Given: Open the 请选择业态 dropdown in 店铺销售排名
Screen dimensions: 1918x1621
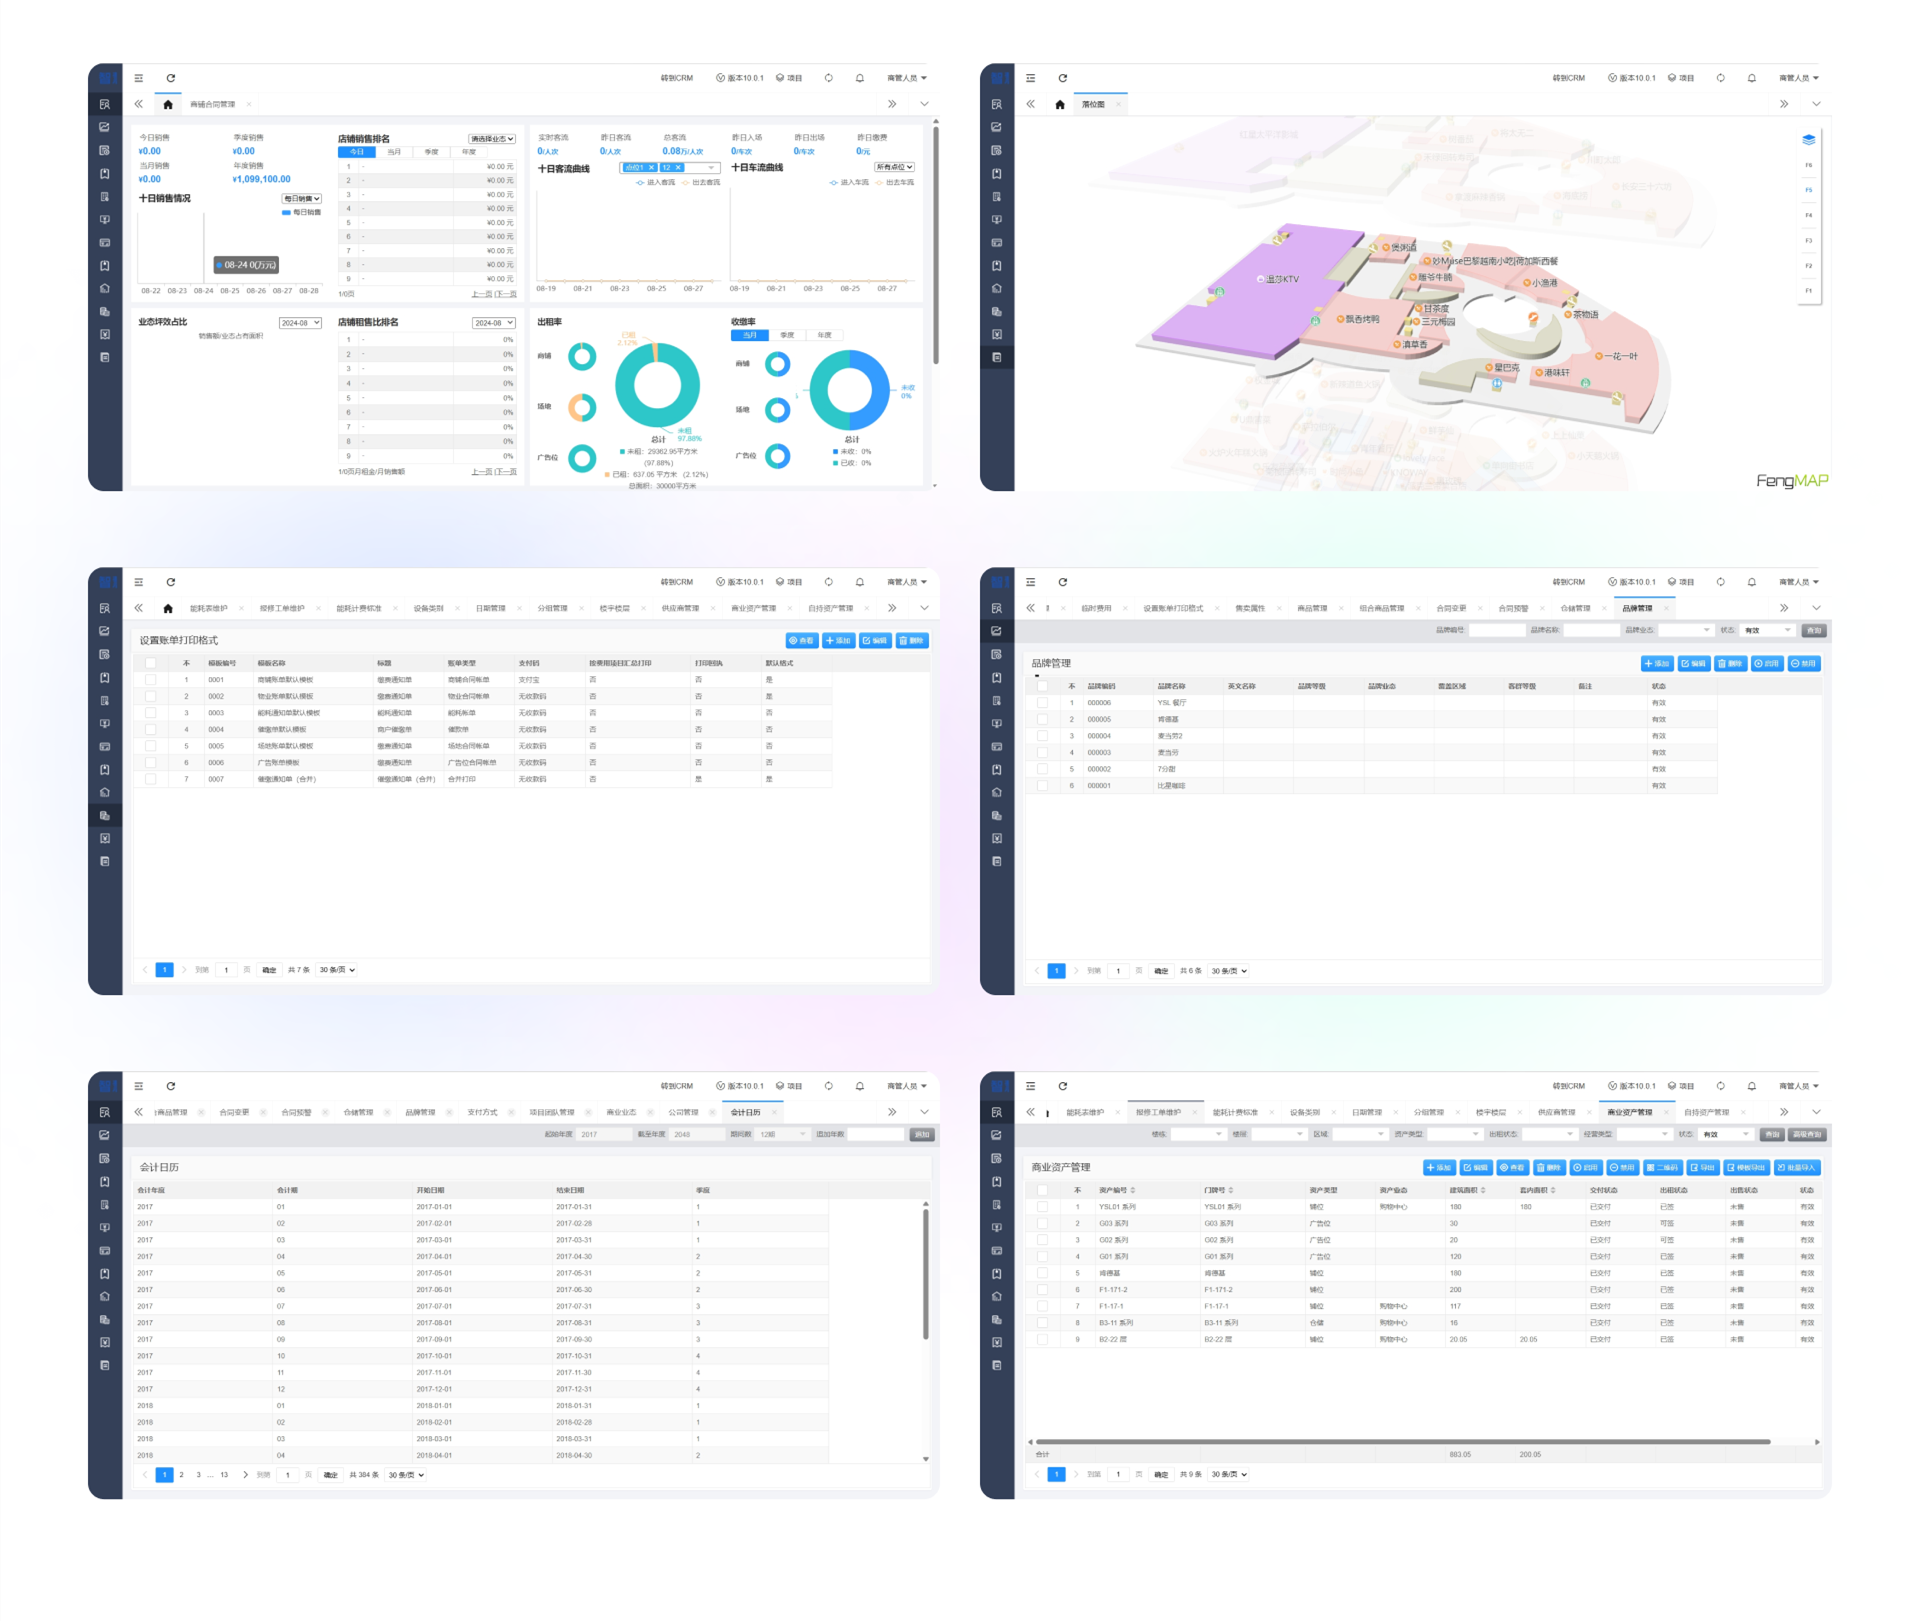Looking at the screenshot, I should (491, 139).
